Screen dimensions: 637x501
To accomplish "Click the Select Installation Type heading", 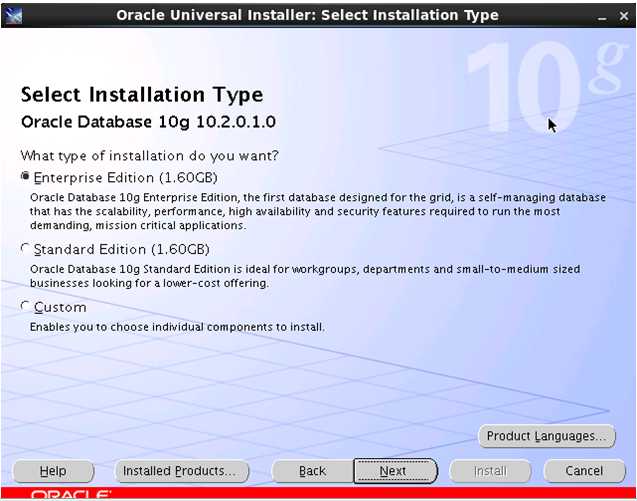I will click(142, 95).
